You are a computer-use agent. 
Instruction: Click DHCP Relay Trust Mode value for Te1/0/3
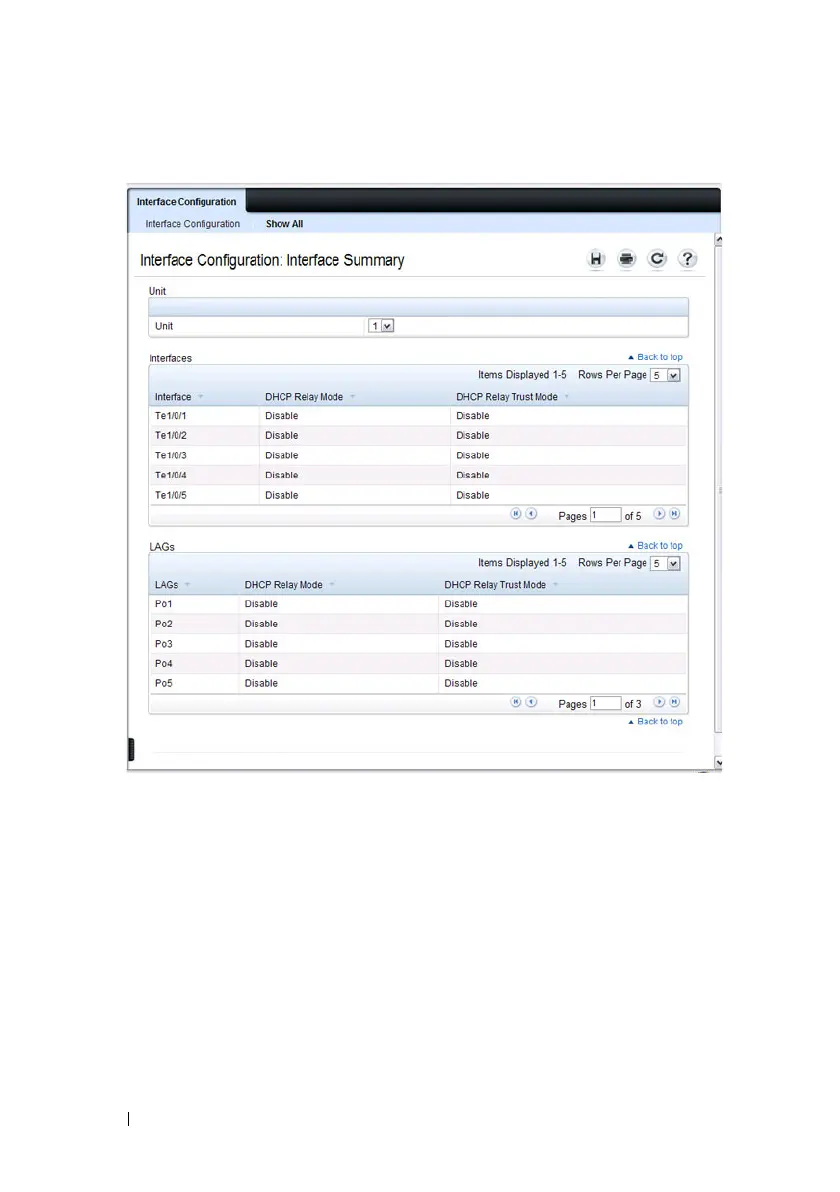[x=473, y=455]
